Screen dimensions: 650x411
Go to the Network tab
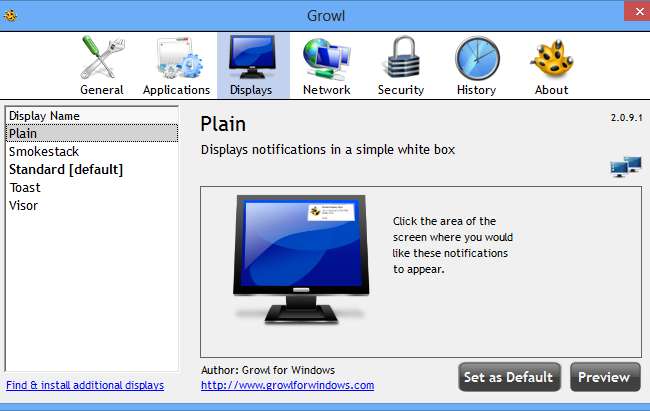327,66
